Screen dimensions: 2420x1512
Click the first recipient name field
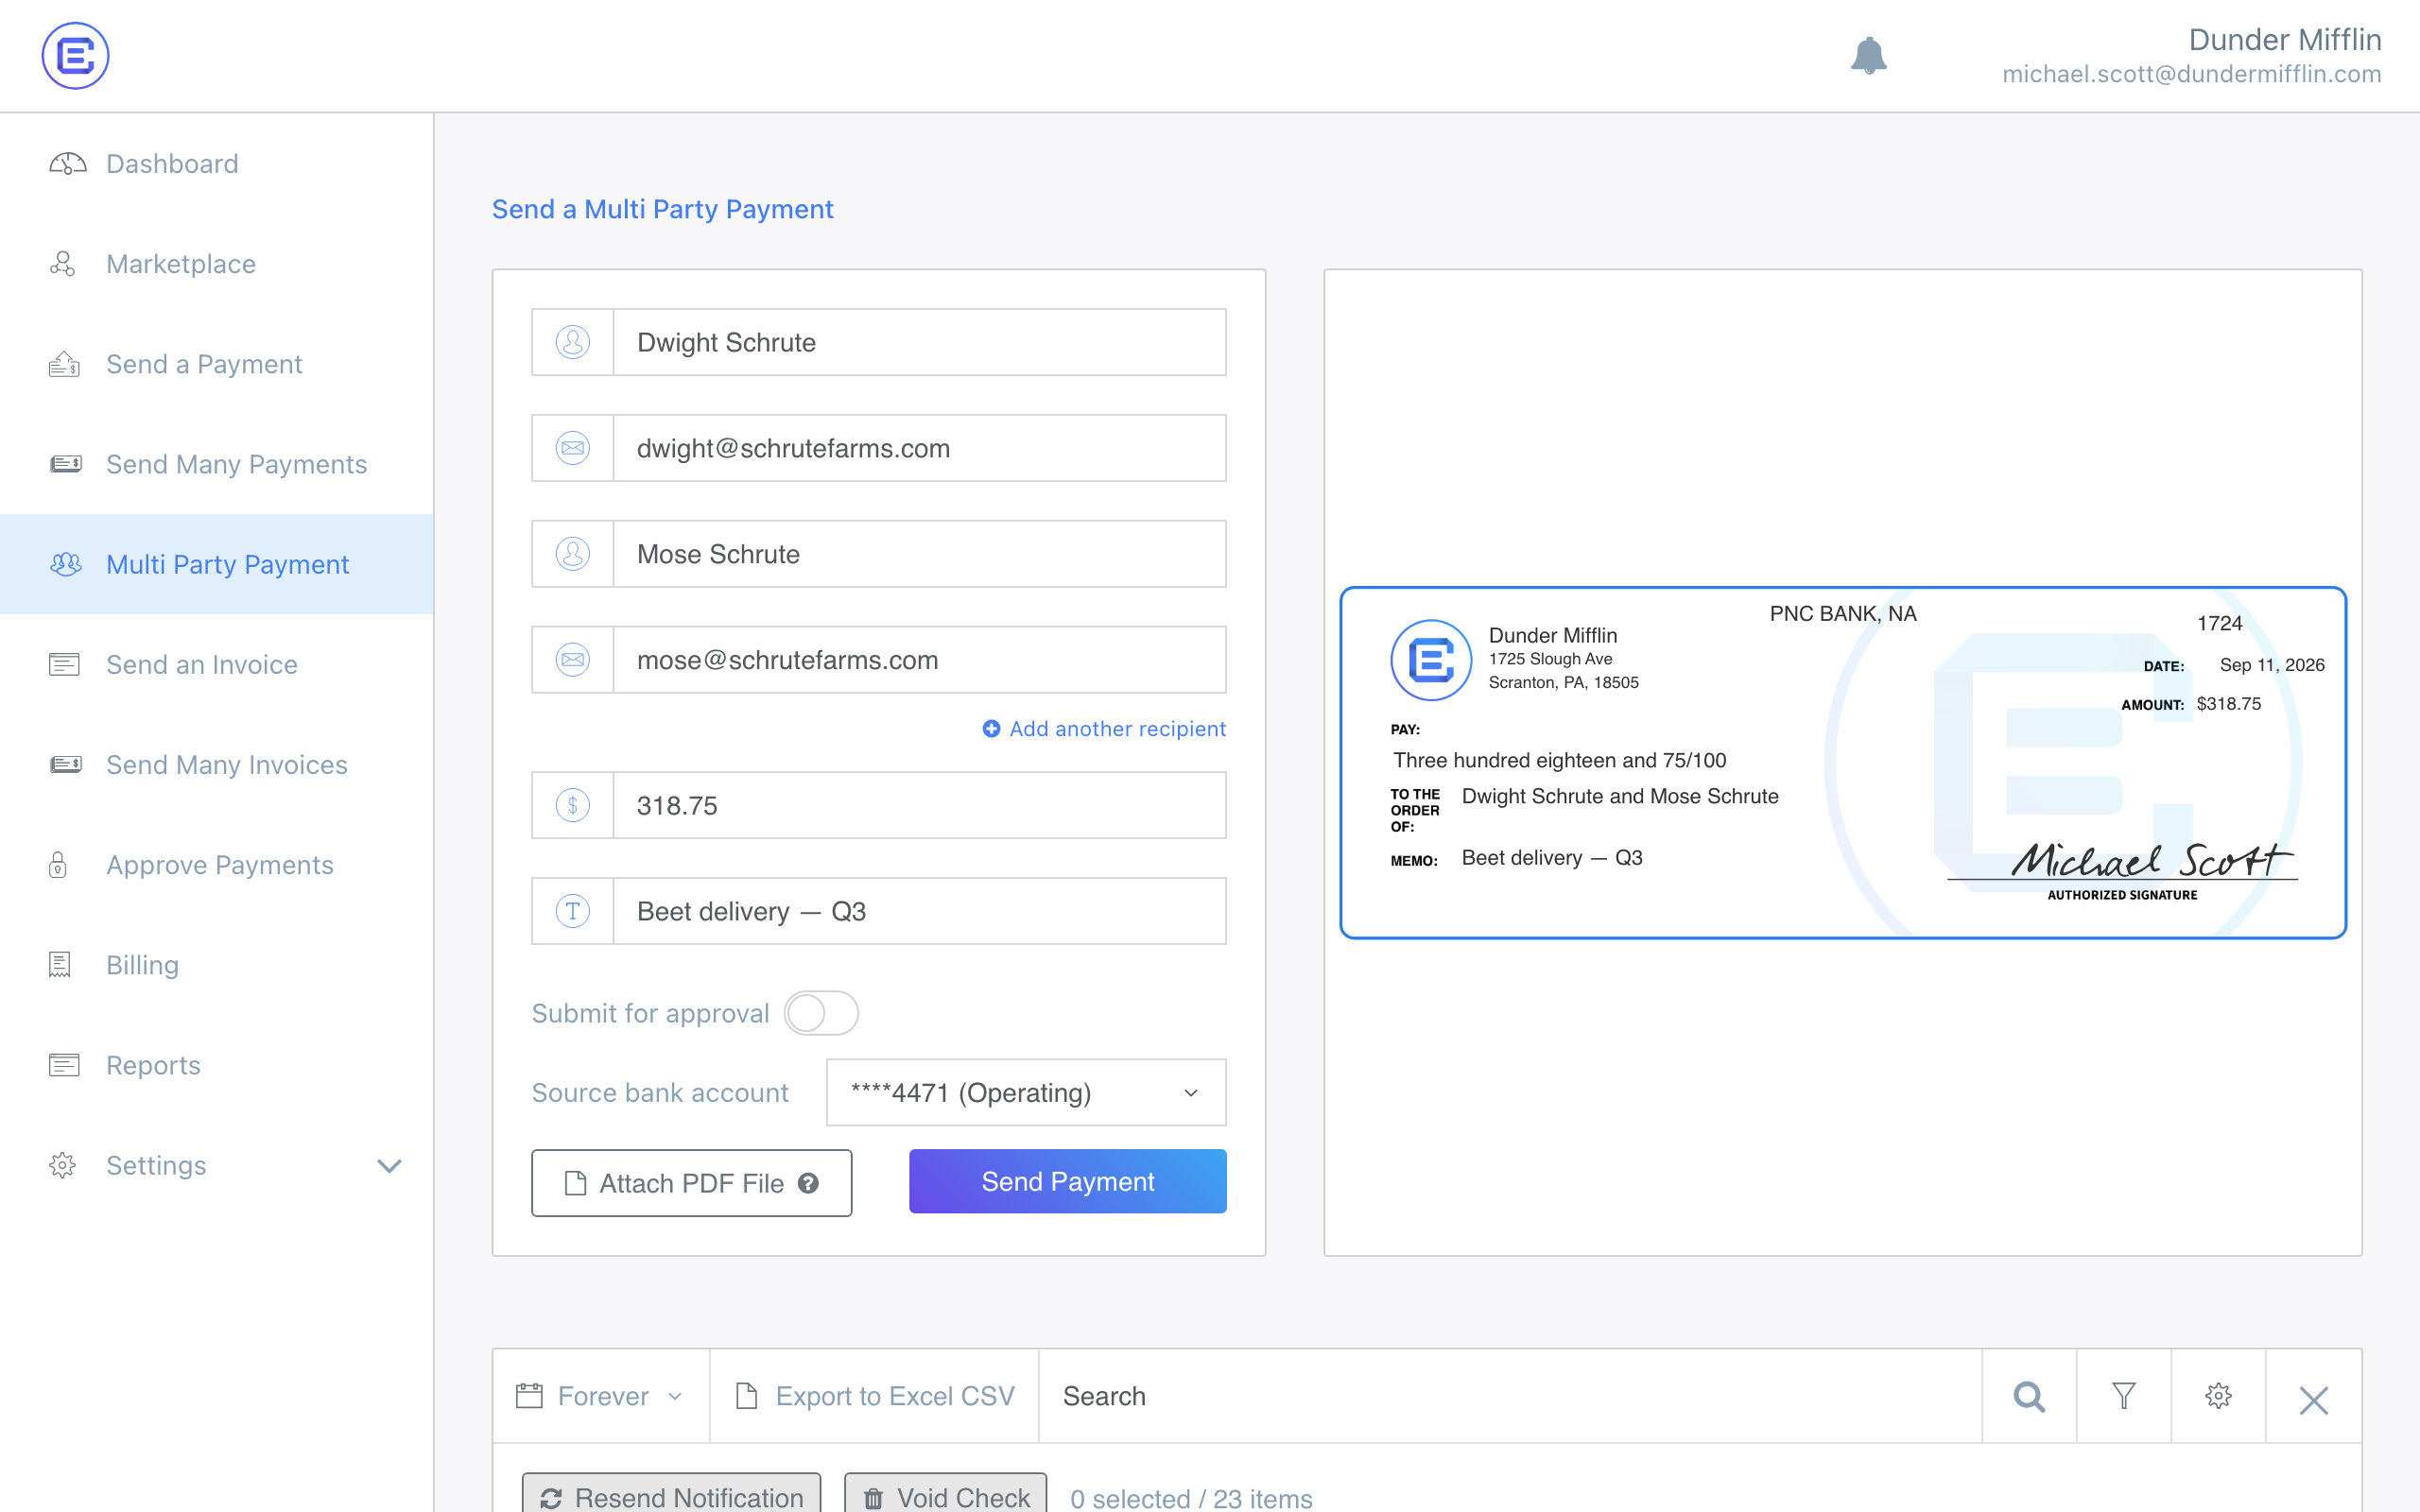click(919, 342)
